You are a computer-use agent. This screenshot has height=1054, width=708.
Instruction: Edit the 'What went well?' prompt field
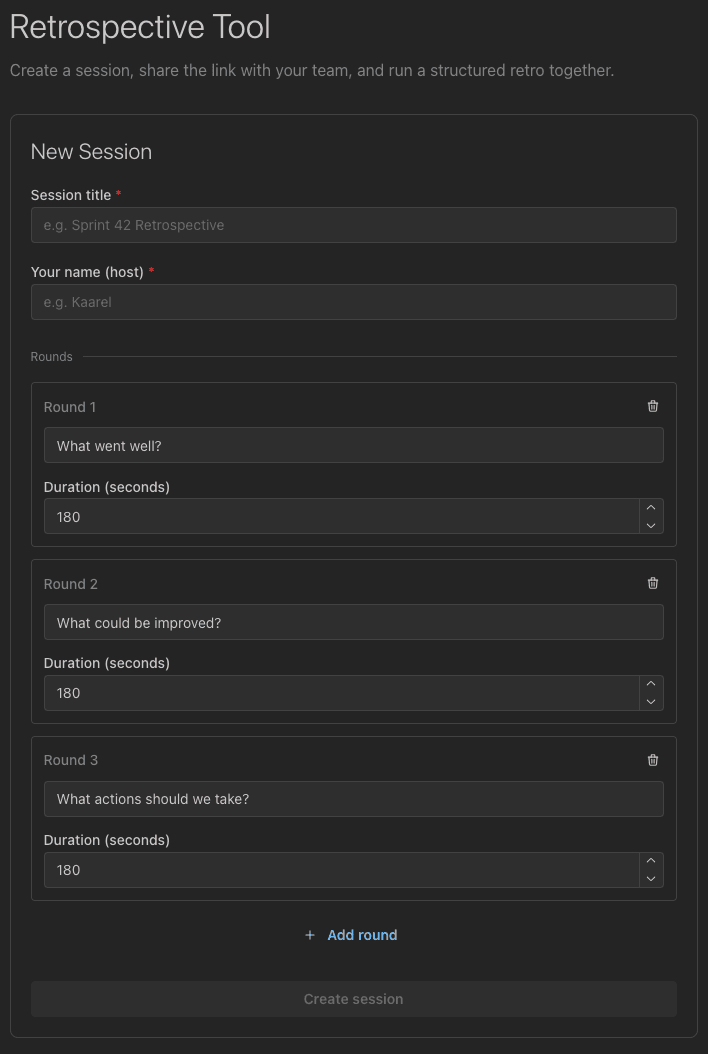point(353,446)
